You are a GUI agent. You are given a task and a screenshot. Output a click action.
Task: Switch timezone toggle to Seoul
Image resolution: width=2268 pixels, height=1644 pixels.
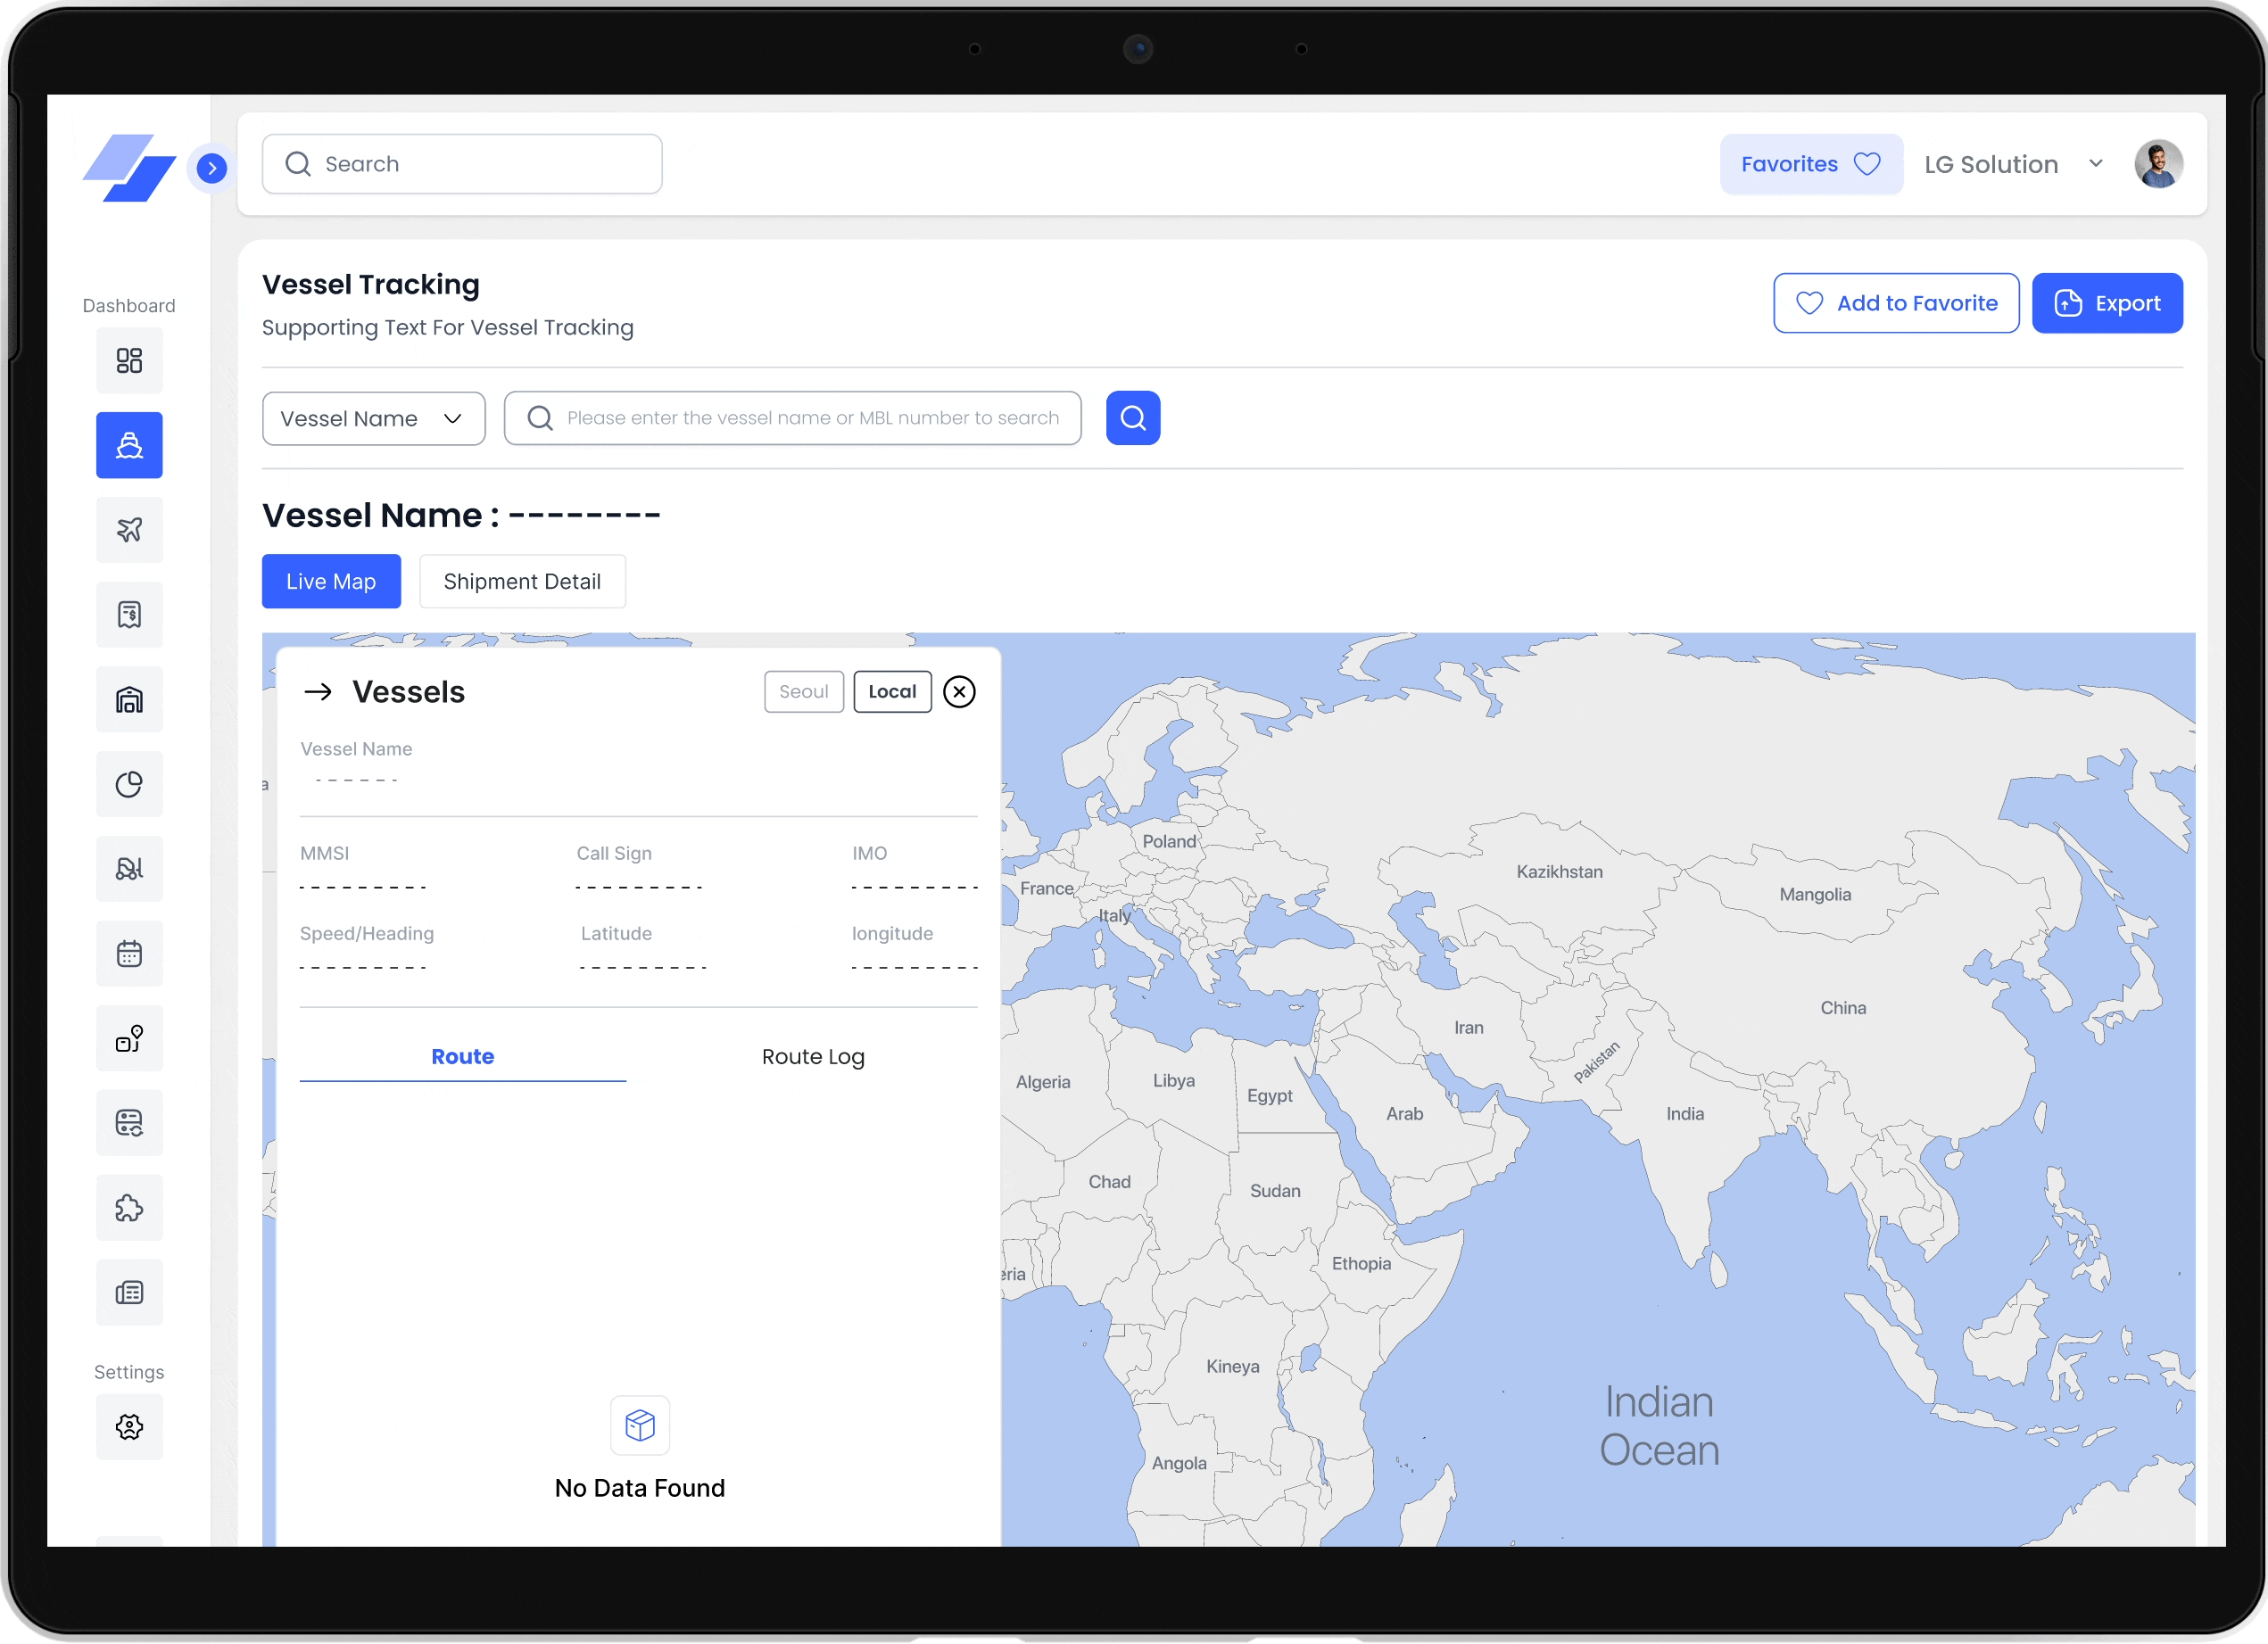tap(803, 692)
